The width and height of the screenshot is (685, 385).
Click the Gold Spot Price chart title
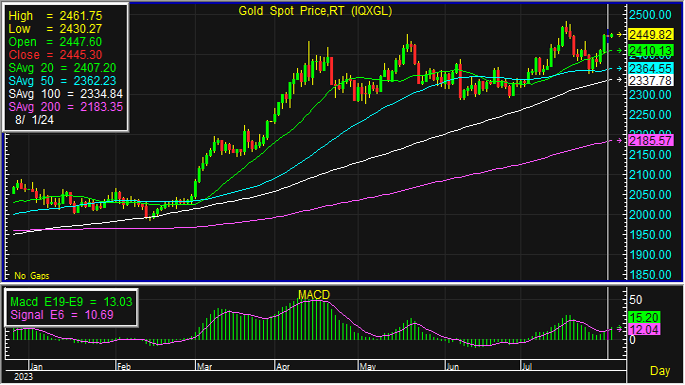click(315, 11)
